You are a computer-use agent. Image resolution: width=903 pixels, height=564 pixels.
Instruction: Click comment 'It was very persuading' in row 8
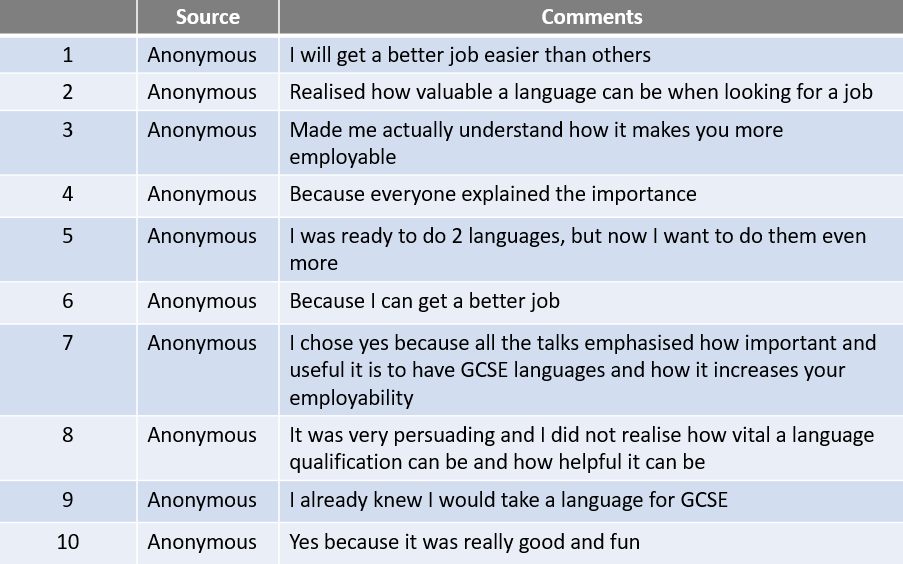click(x=581, y=448)
